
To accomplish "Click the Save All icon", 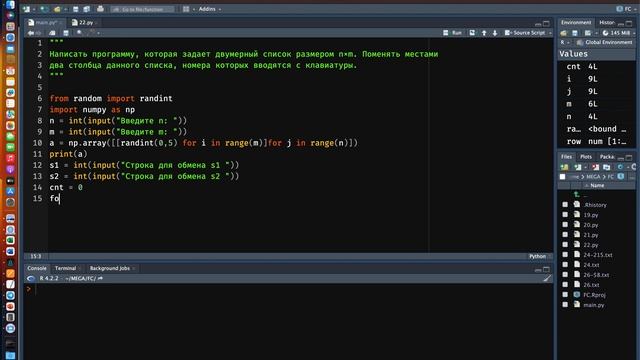I will click(86, 9).
